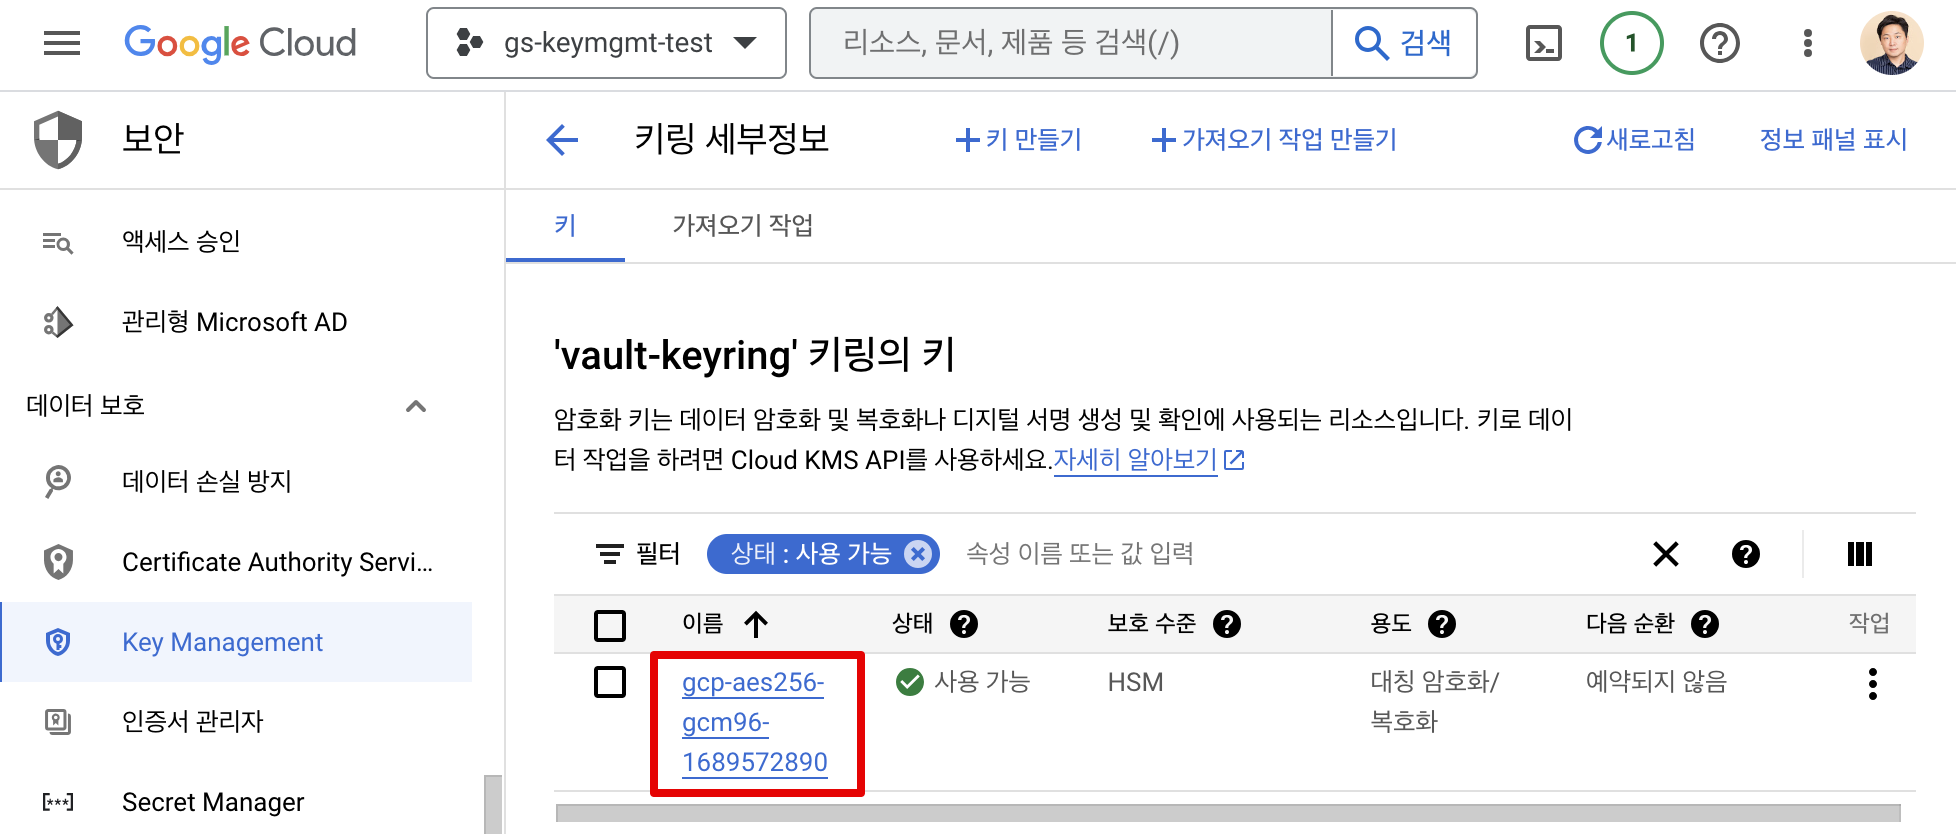Image resolution: width=1956 pixels, height=834 pixels.
Task: Open the hamburger navigation menu
Action: (62, 43)
